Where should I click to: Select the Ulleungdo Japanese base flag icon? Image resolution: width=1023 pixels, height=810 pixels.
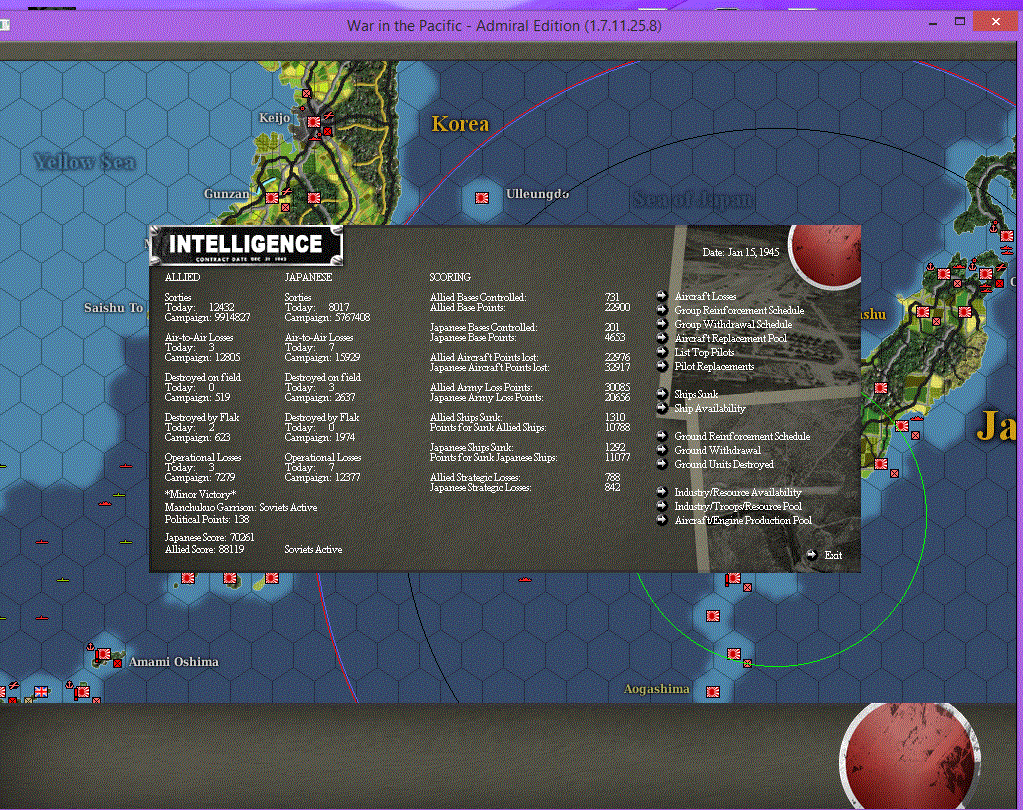(482, 198)
